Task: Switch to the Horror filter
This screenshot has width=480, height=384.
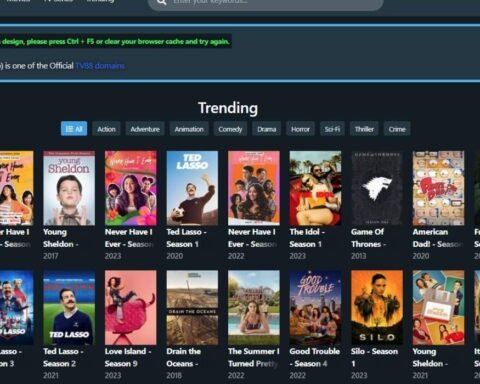Action: pyautogui.click(x=300, y=129)
